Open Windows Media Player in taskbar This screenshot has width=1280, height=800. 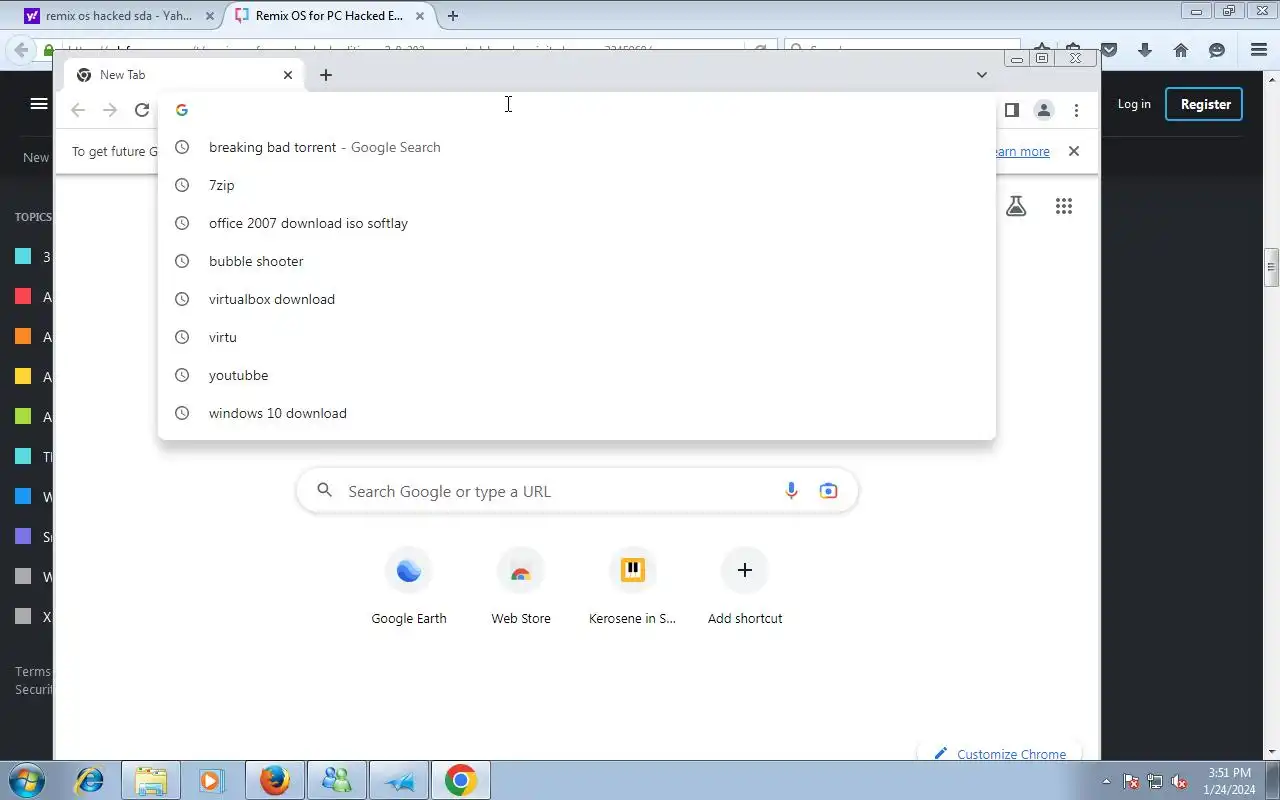(211, 780)
